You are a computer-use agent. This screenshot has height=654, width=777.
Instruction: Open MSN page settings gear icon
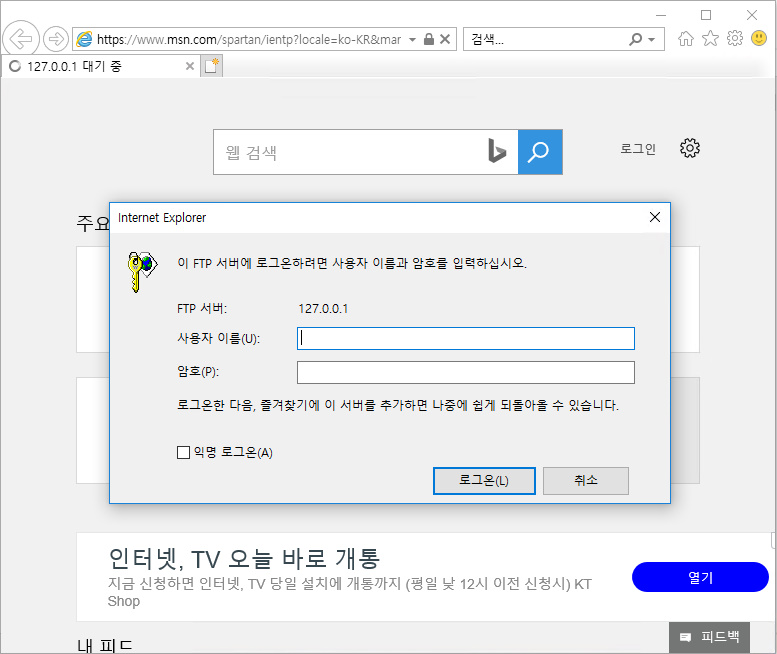point(689,148)
